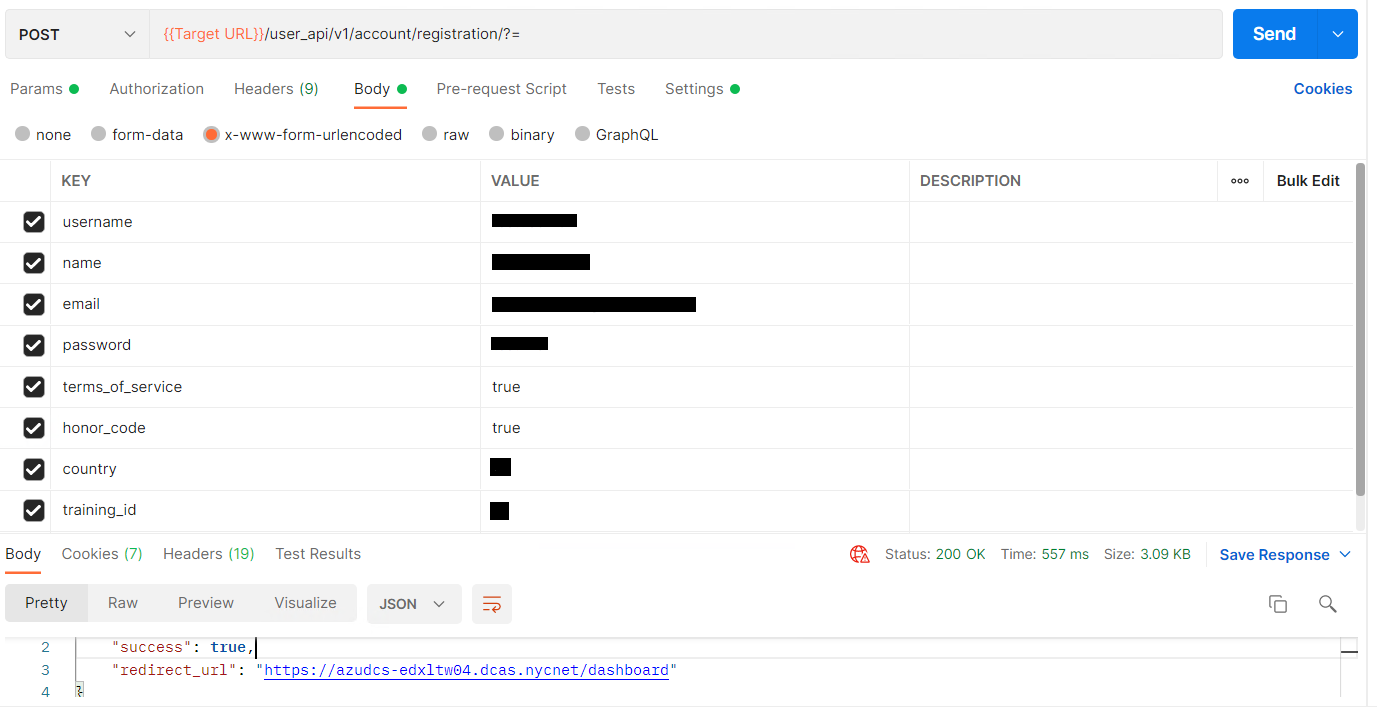
Task: Open the redirect_url dashboard link
Action: pyautogui.click(x=466, y=670)
